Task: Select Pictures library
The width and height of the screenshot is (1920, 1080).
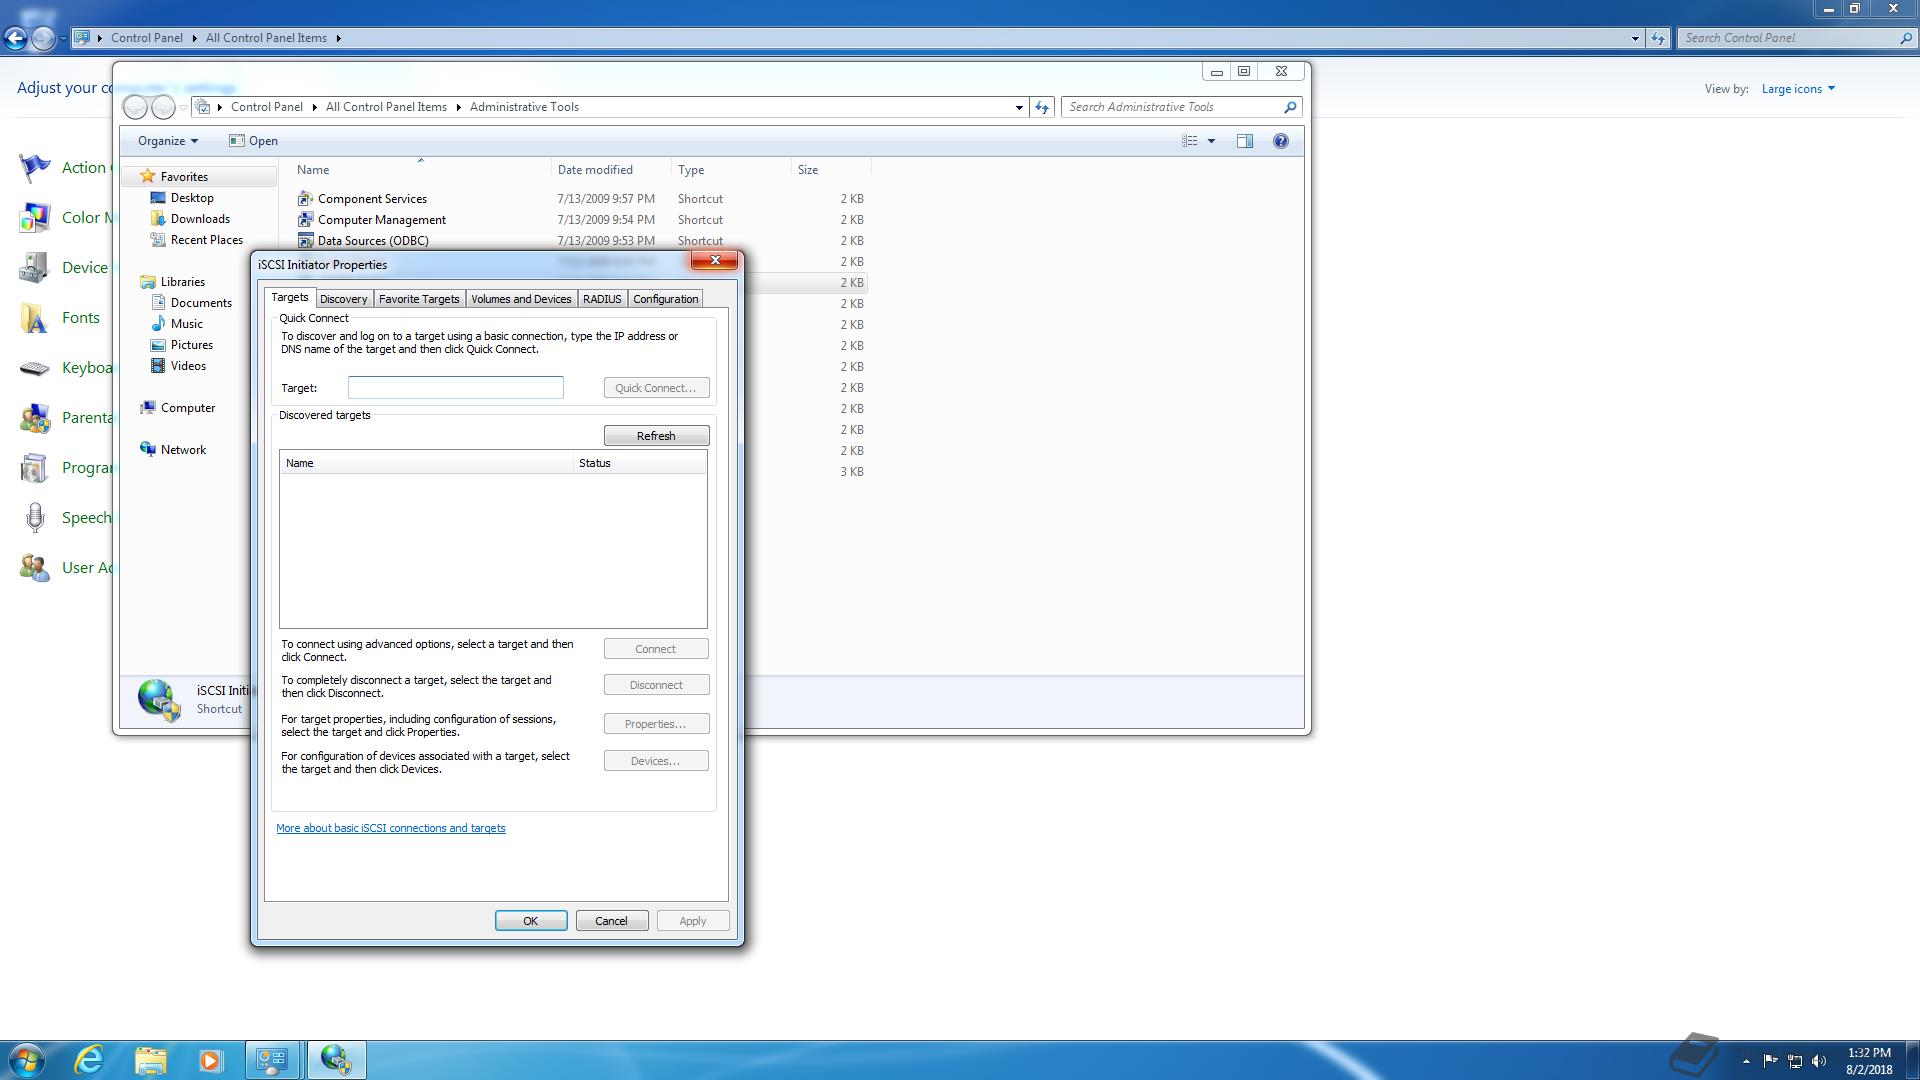Action: click(x=191, y=345)
